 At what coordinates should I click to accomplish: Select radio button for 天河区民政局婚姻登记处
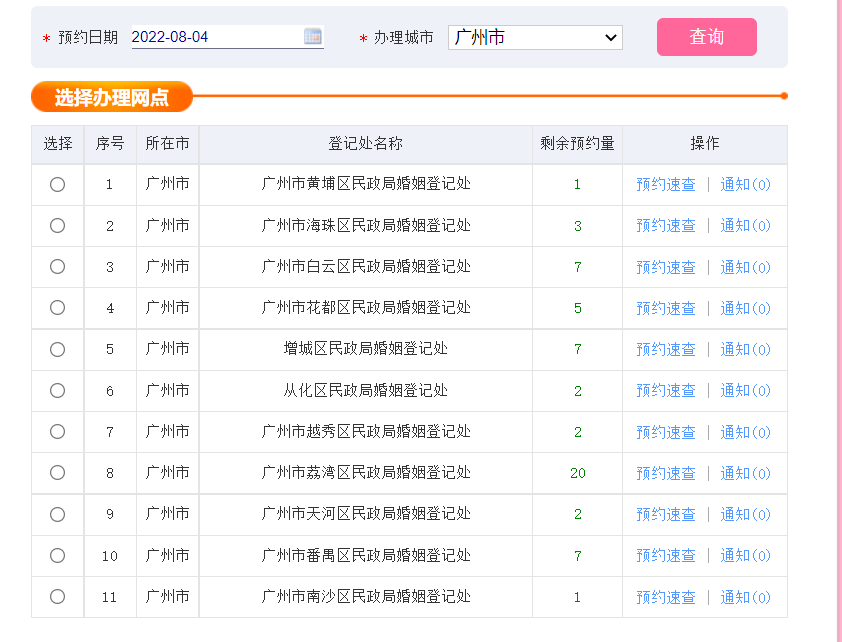coord(57,514)
